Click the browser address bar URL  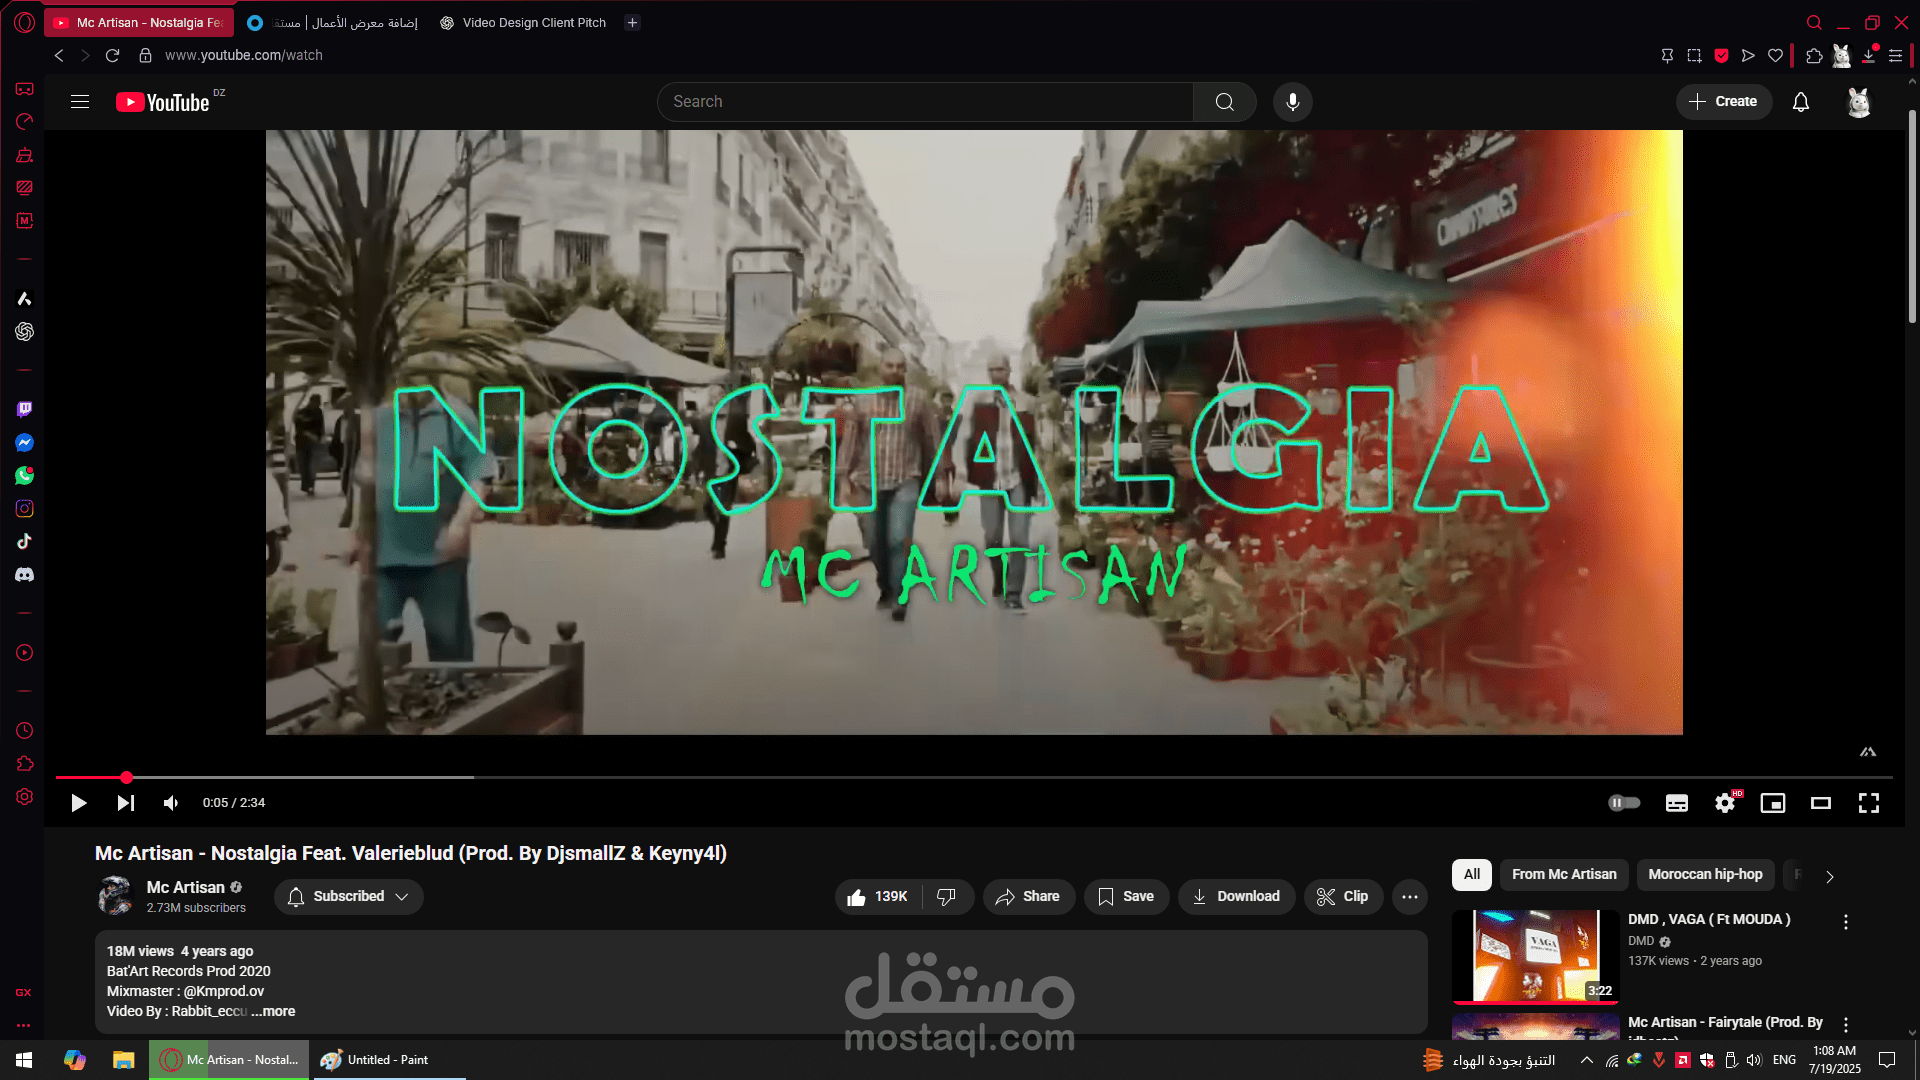click(243, 56)
